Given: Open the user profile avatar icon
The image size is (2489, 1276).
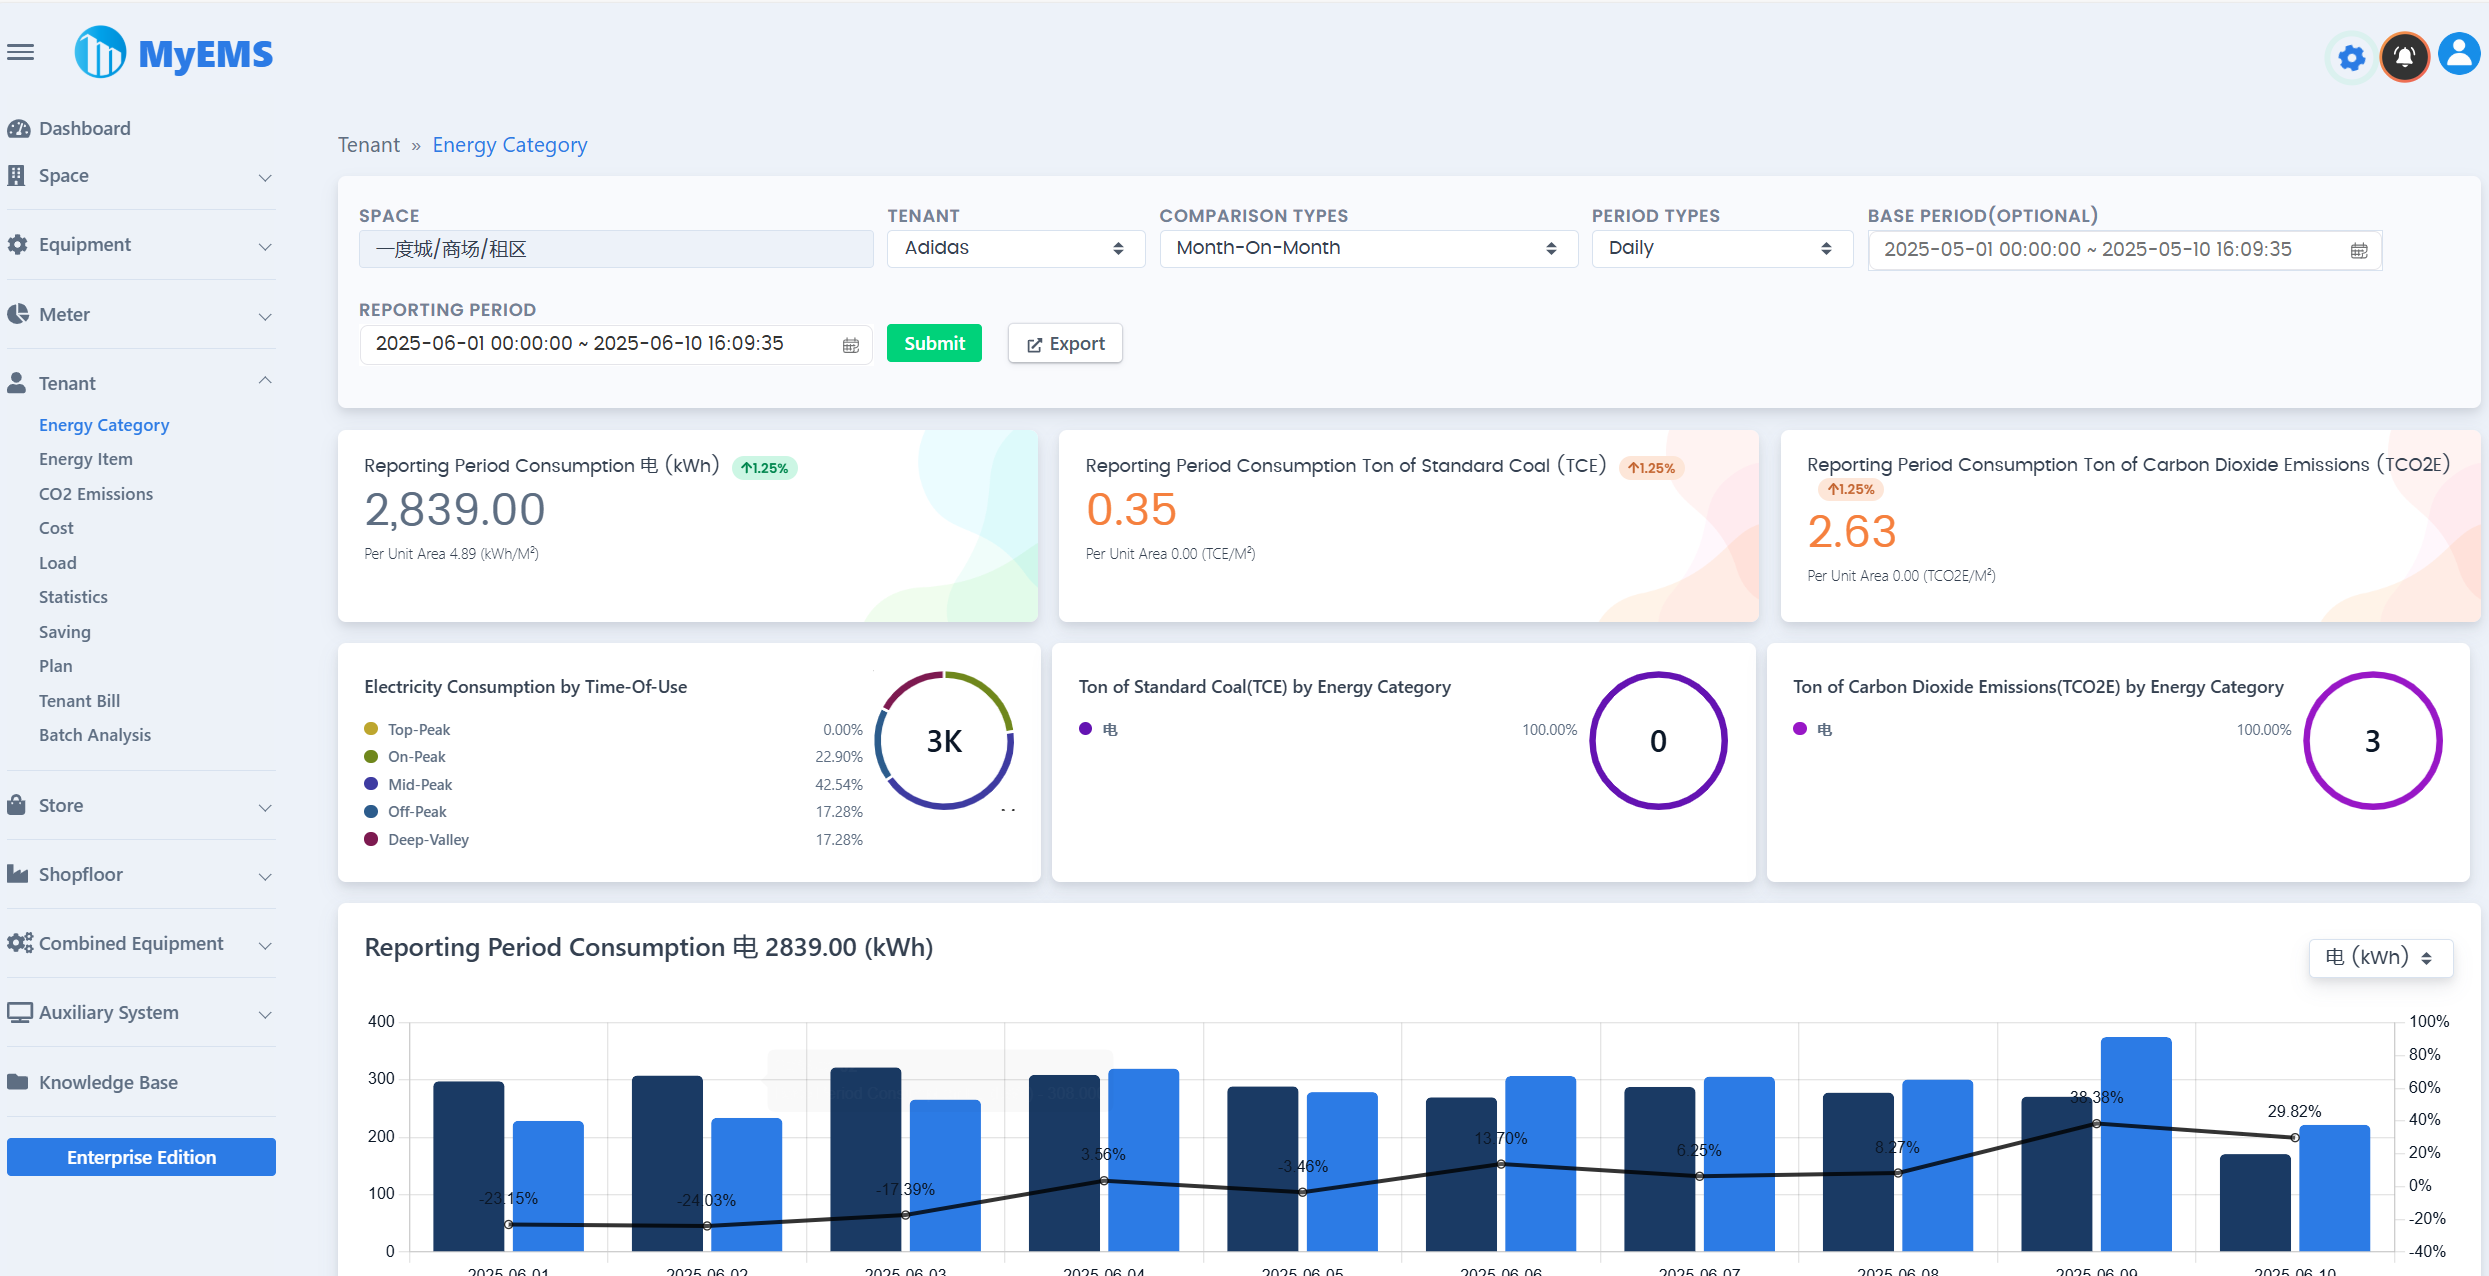Looking at the screenshot, I should coord(2459,55).
